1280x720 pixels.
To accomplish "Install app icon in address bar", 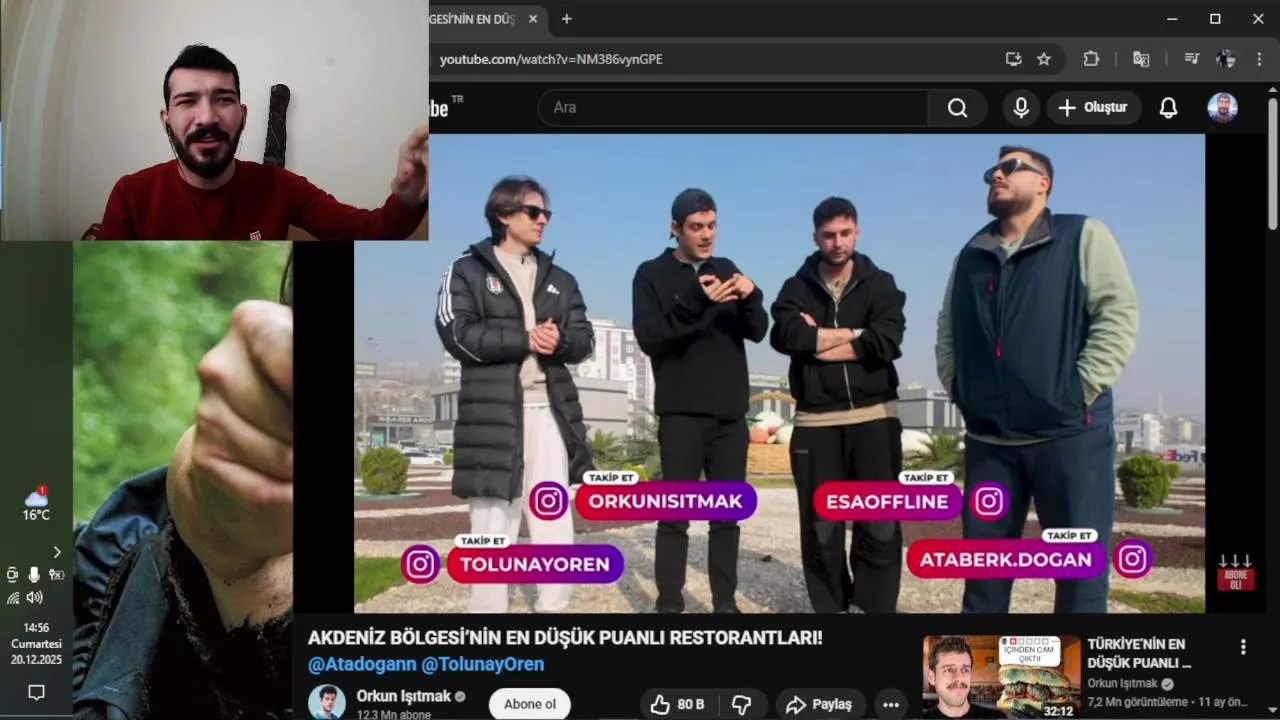I will click(1013, 59).
